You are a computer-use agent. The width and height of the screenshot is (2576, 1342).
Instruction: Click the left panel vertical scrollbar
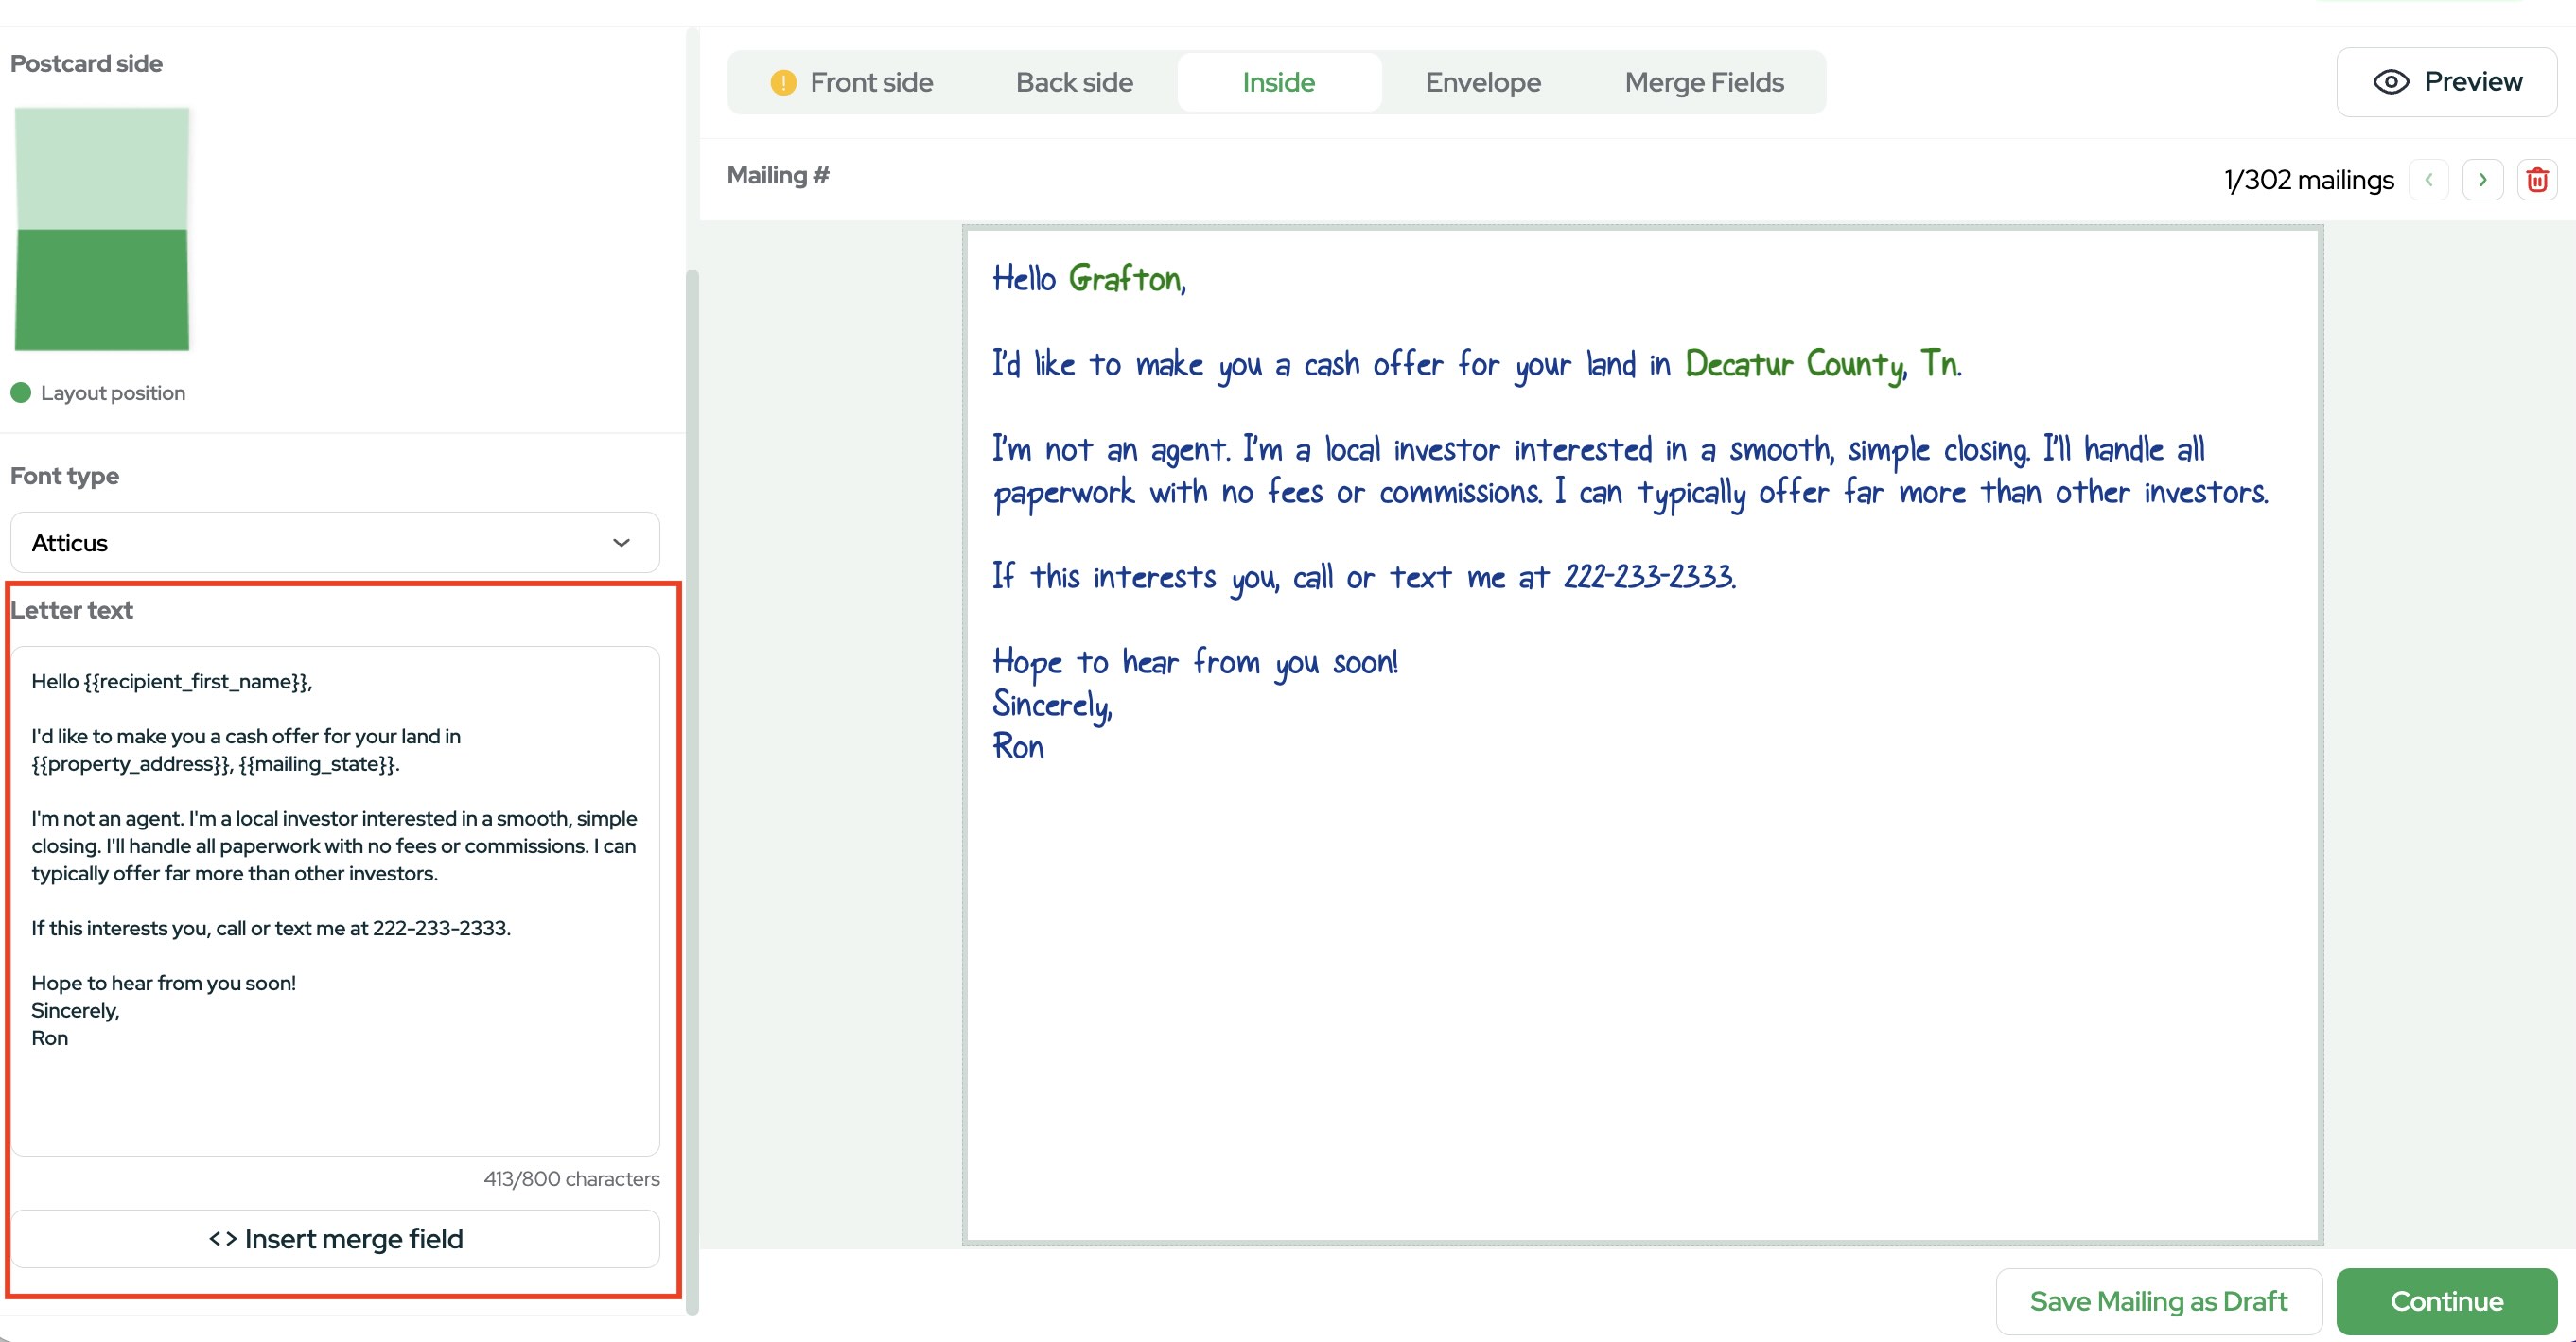pos(692,790)
